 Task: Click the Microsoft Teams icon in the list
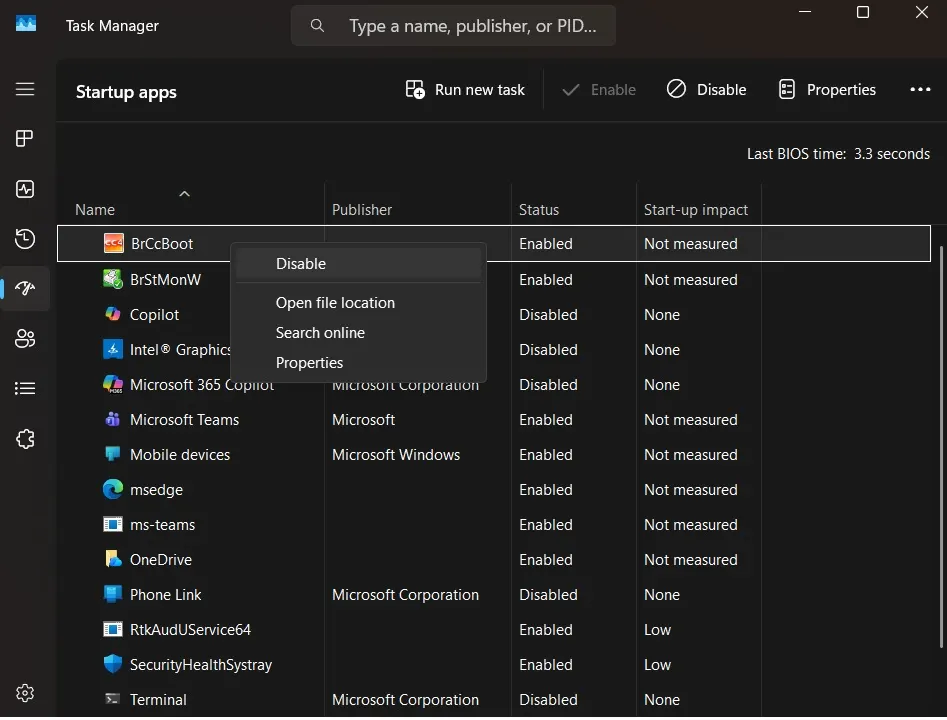click(x=111, y=419)
